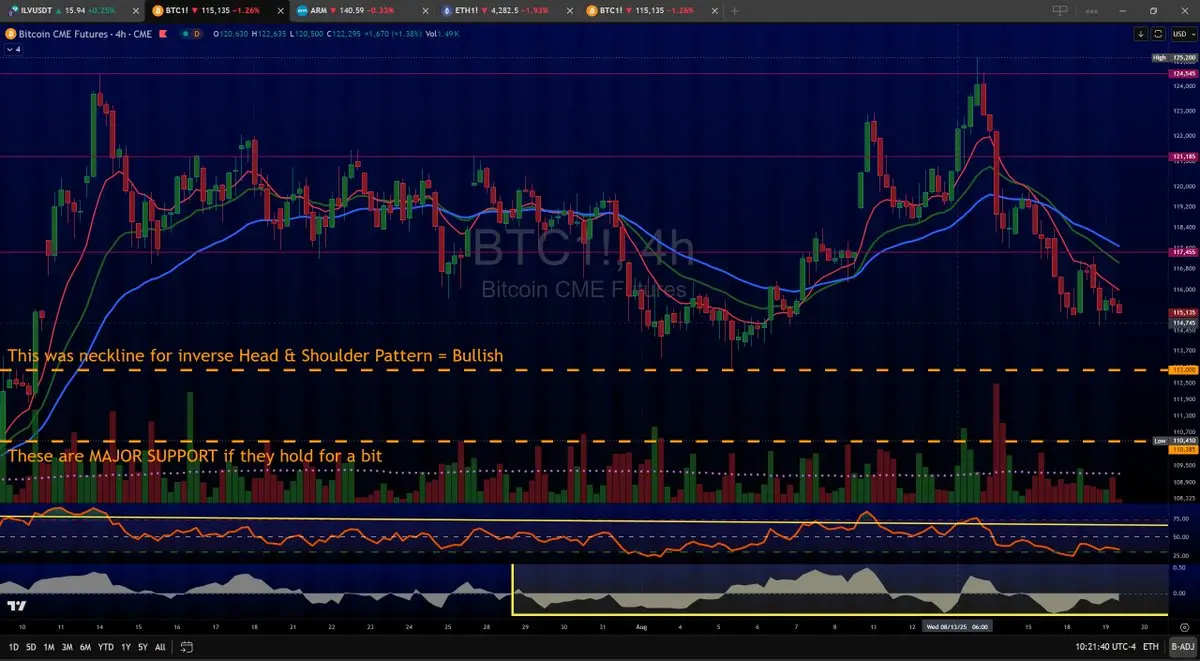1200x661 pixels.
Task: Click the auto-fit chart scale icon
Action: coord(1159,33)
